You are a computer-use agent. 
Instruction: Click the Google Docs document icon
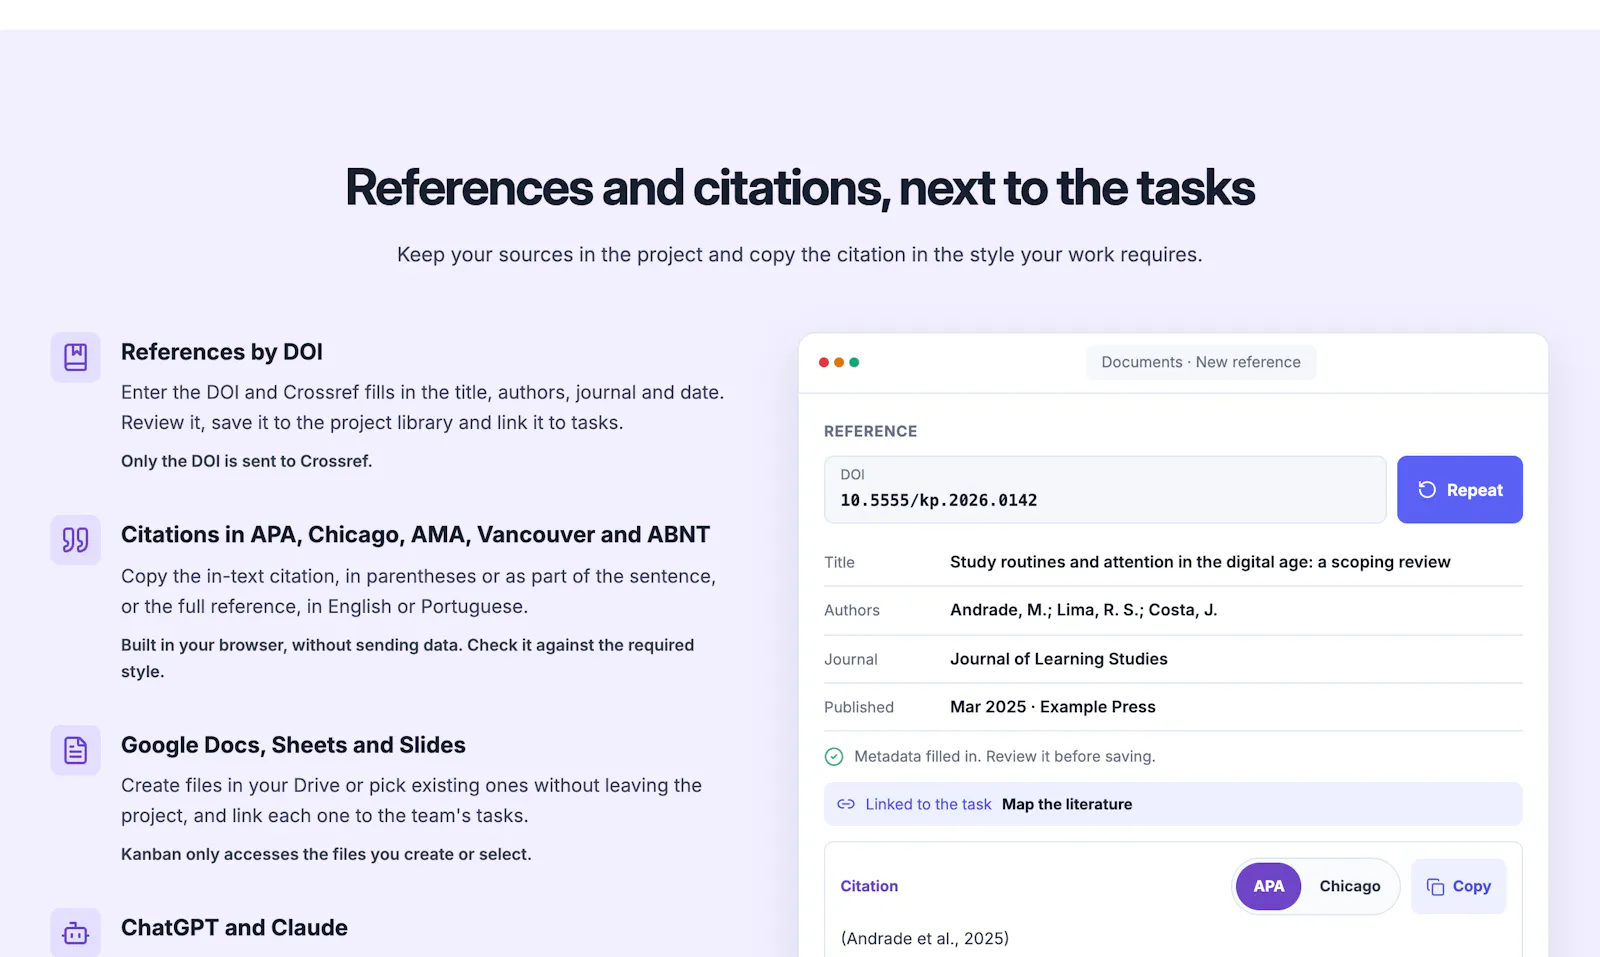tap(76, 750)
